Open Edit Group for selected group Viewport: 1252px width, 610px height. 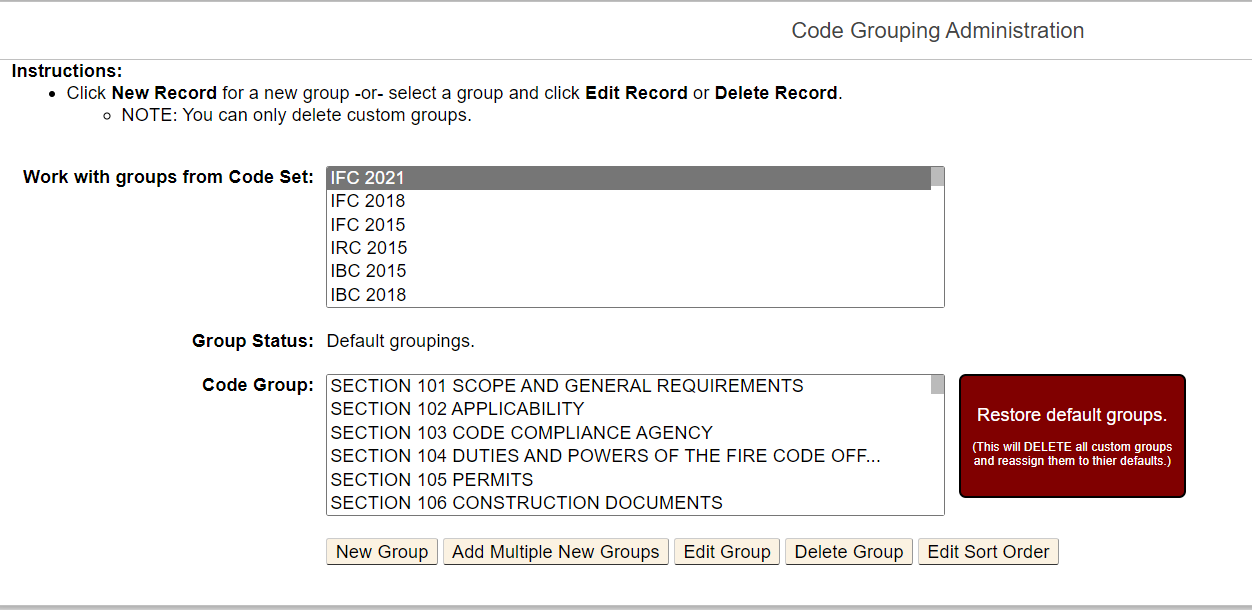pos(727,552)
